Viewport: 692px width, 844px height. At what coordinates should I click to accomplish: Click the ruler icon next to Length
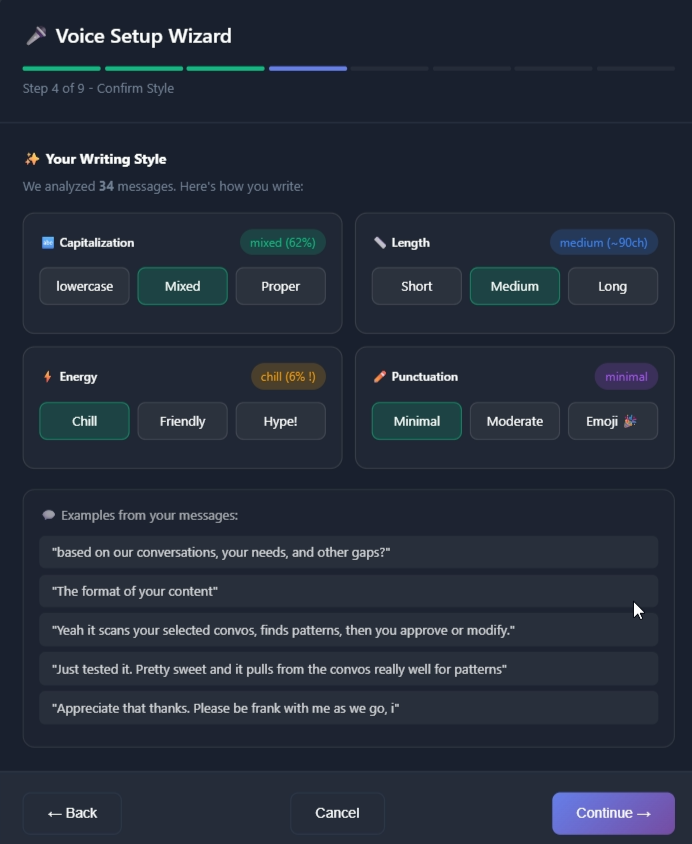(x=380, y=243)
